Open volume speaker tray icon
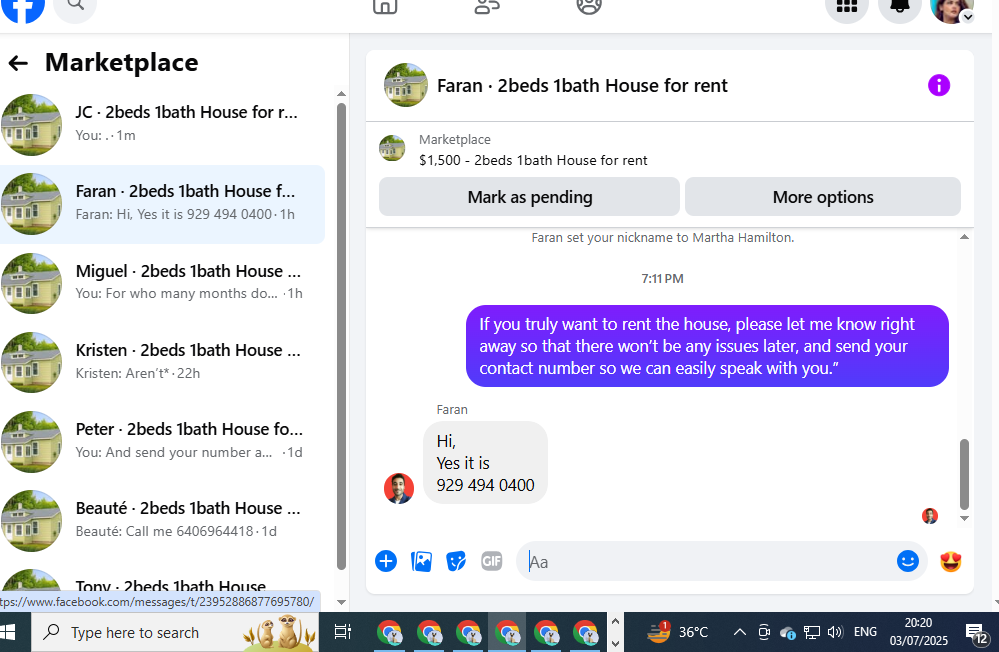 click(835, 632)
